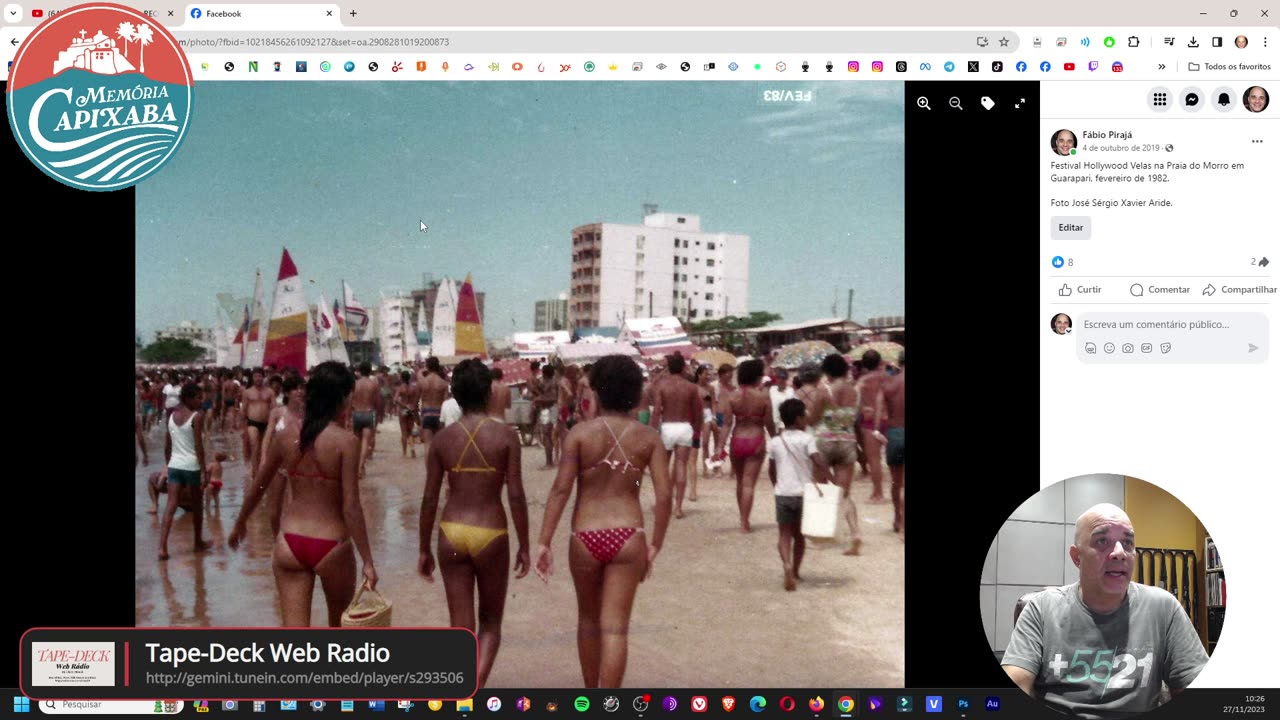1280x720 pixels.
Task: Bookmark this page with star icon
Action: point(1004,42)
